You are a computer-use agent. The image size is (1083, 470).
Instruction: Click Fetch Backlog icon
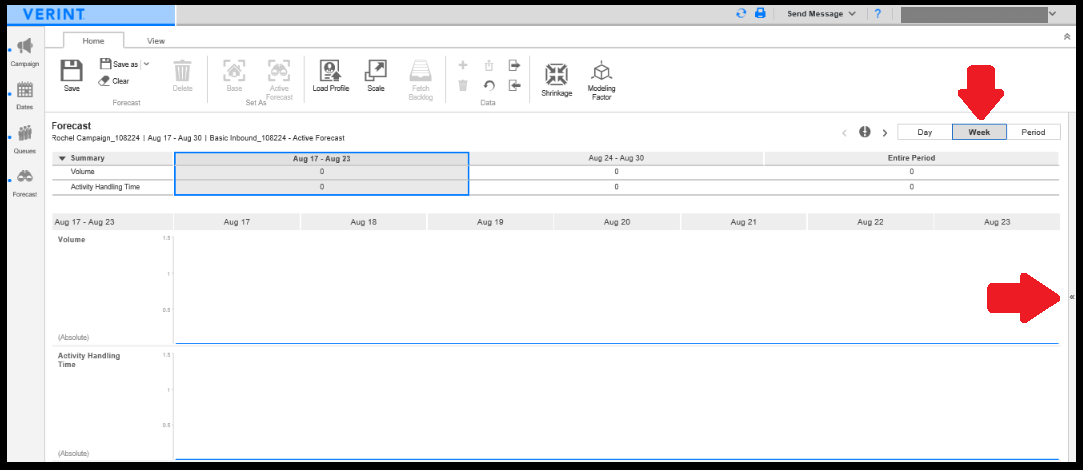point(421,80)
